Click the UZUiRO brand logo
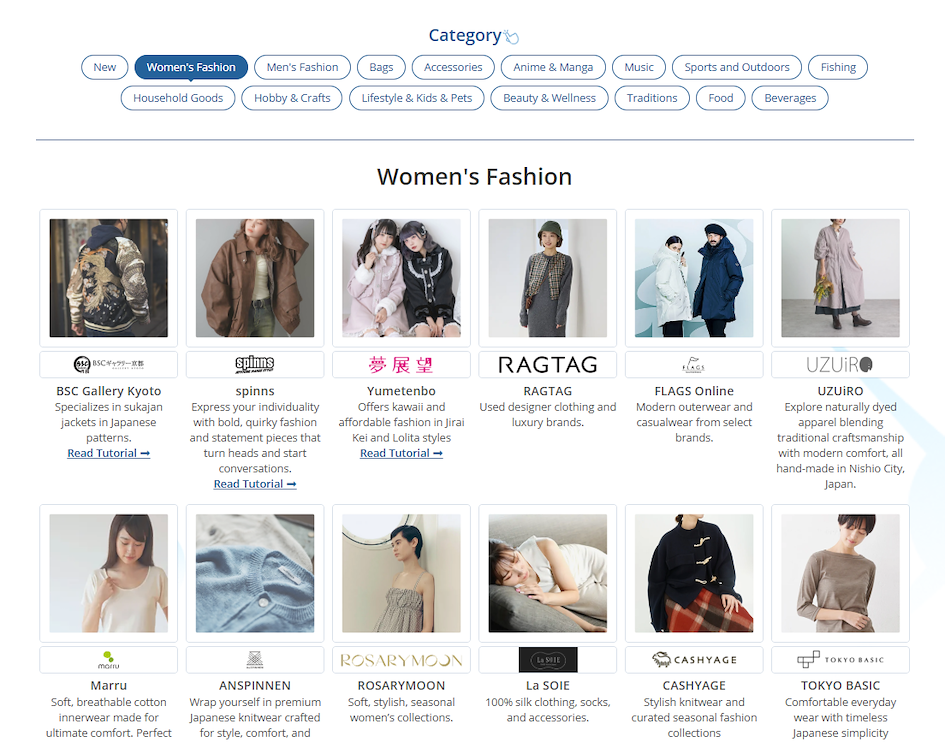Image resolution: width=945 pixels, height=742 pixels. coord(840,365)
